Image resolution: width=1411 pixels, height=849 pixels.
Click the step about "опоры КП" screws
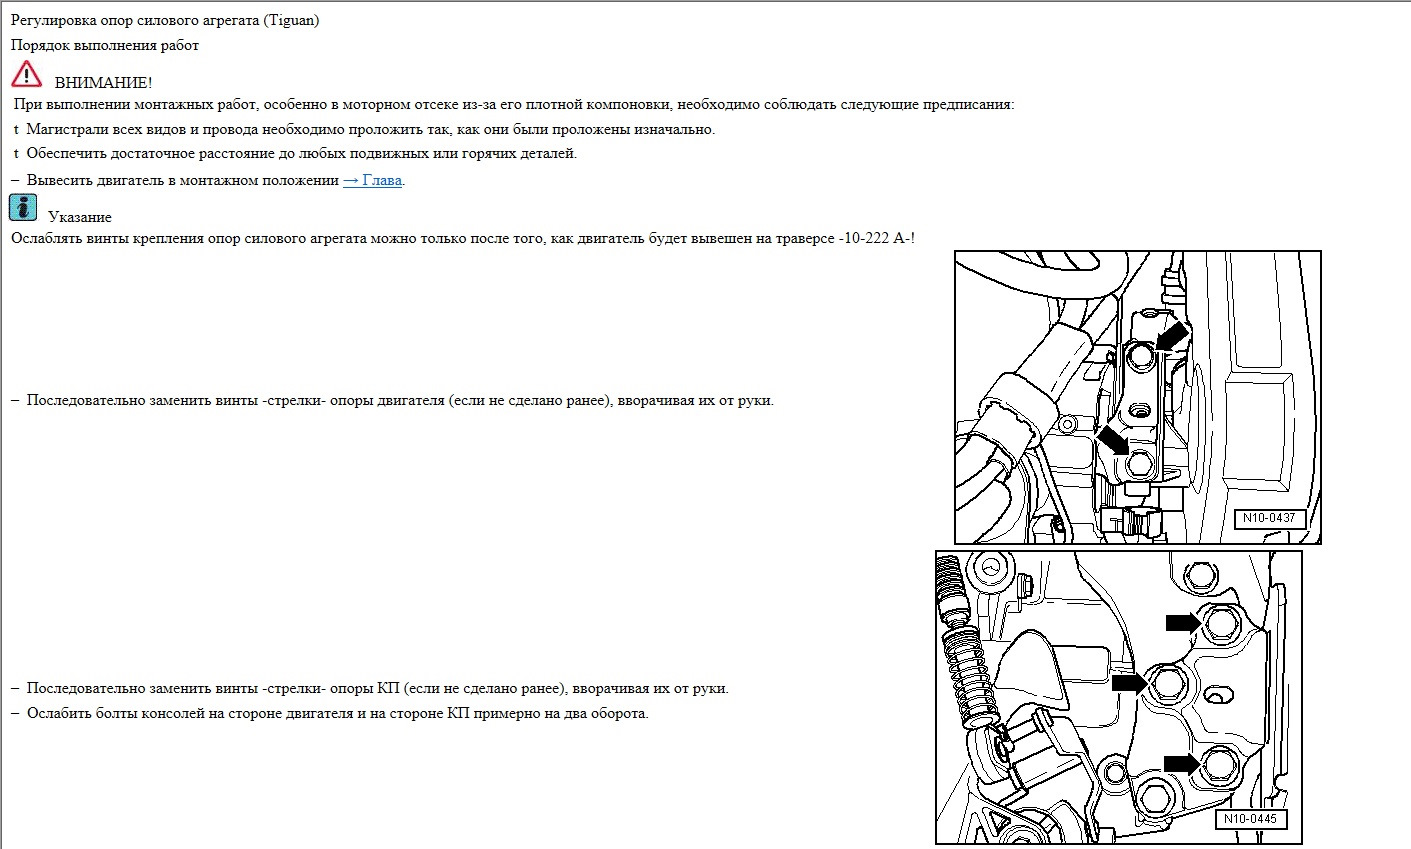378,689
